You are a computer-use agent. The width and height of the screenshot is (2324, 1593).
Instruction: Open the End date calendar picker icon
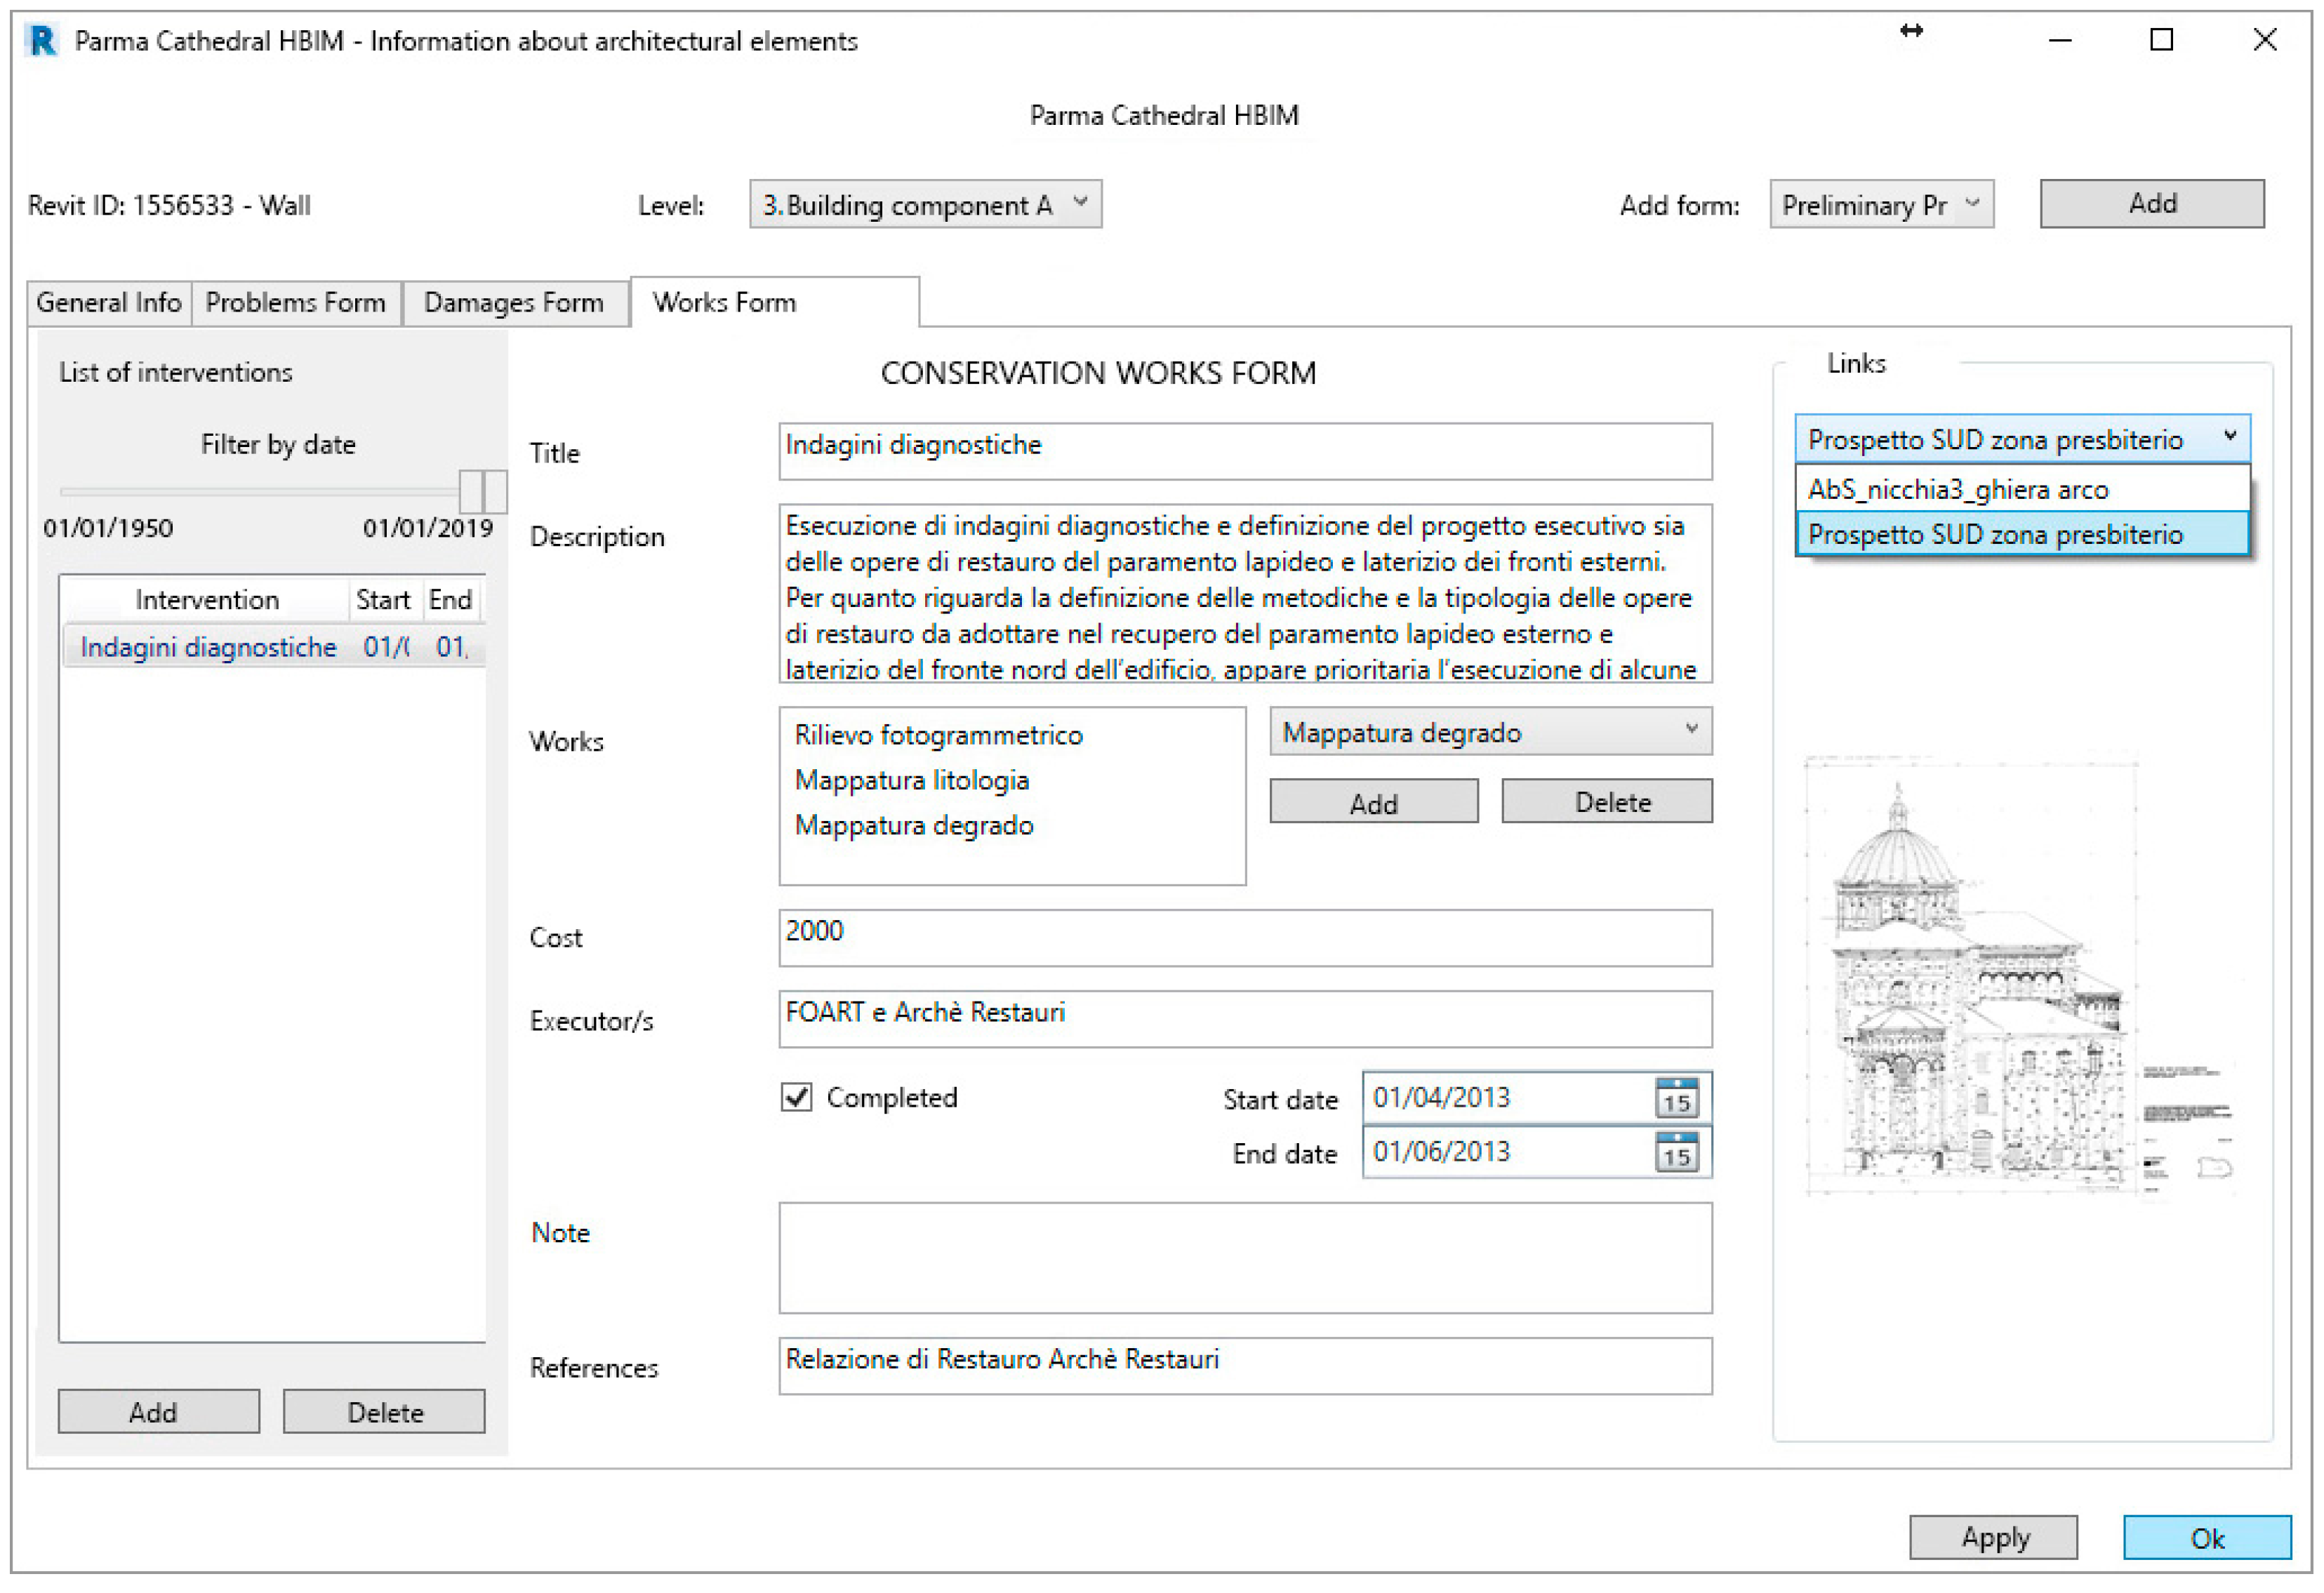click(1676, 1152)
